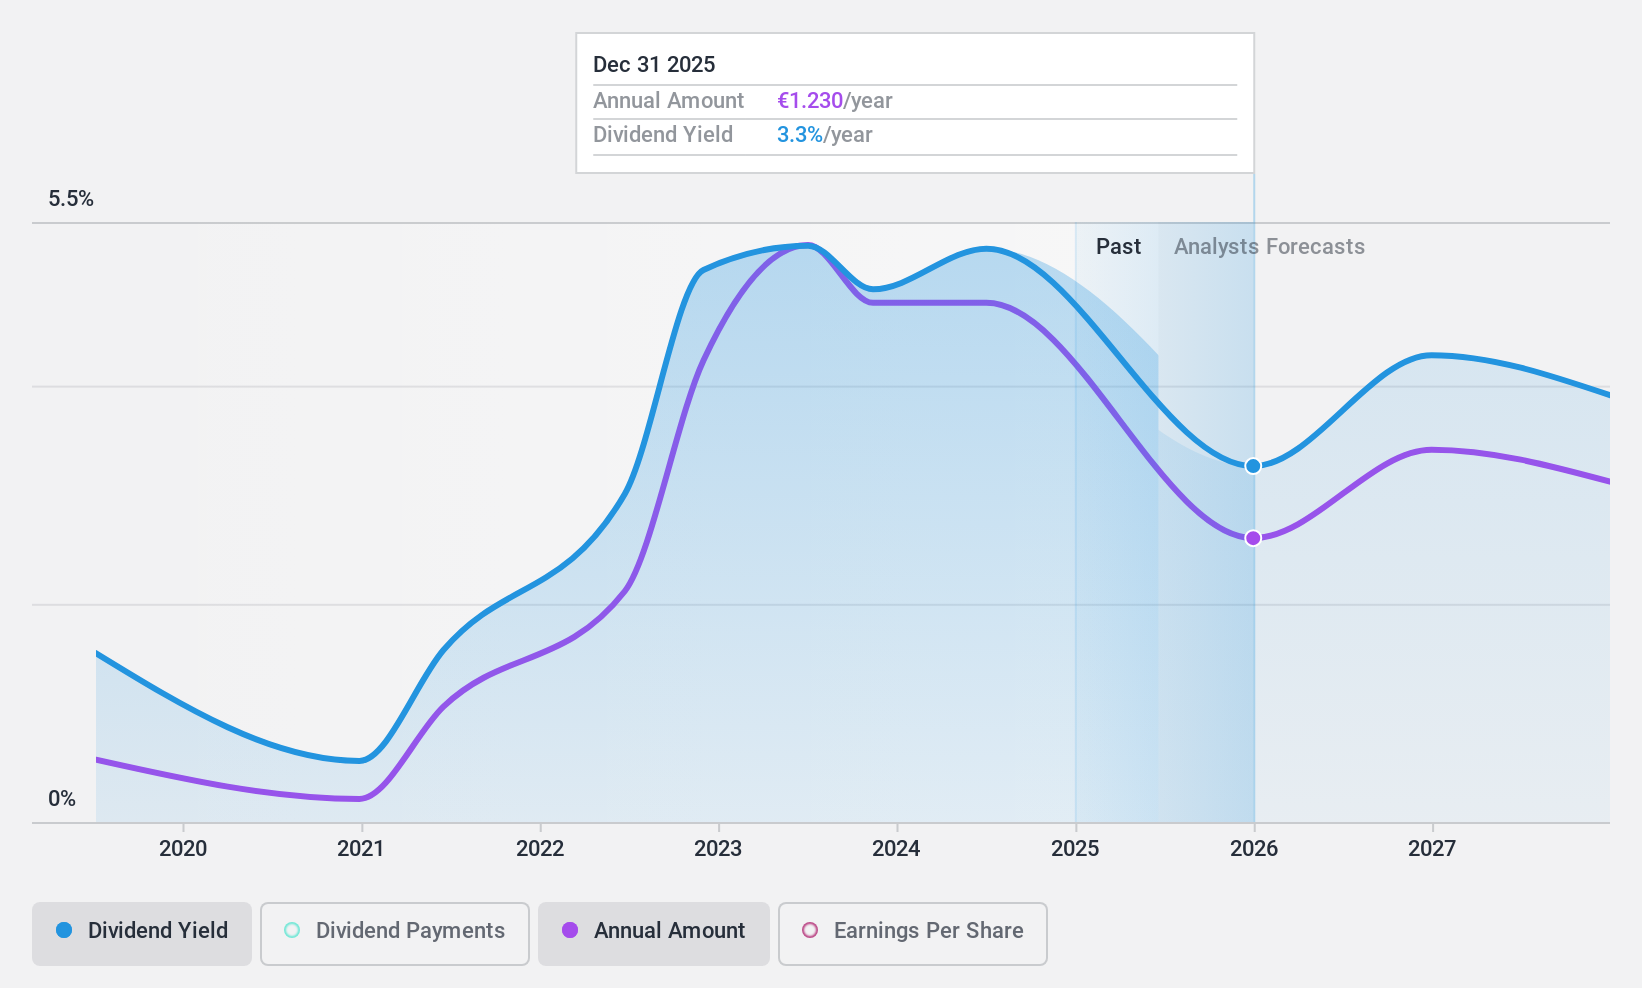The image size is (1642, 988).
Task: Enable the Earnings Per Share series
Action: point(913,934)
